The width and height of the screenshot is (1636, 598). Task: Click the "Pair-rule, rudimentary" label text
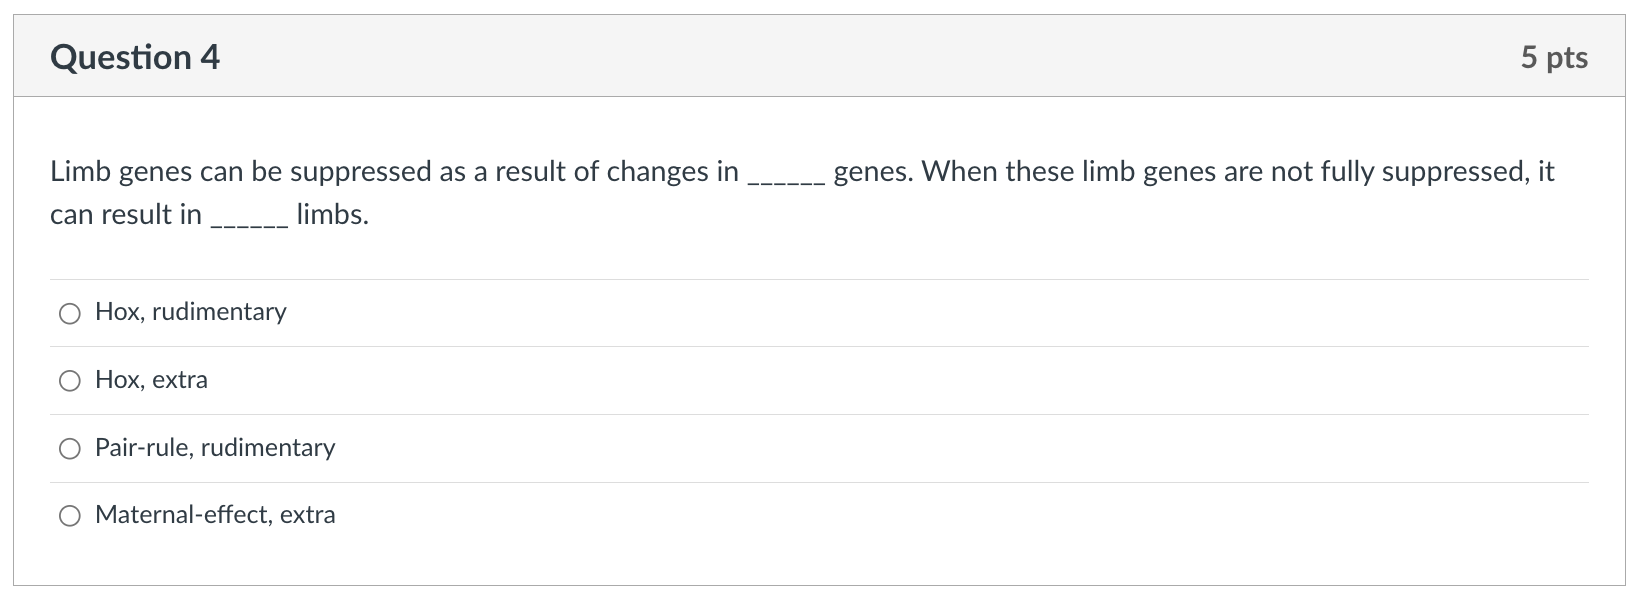pyautogui.click(x=215, y=447)
